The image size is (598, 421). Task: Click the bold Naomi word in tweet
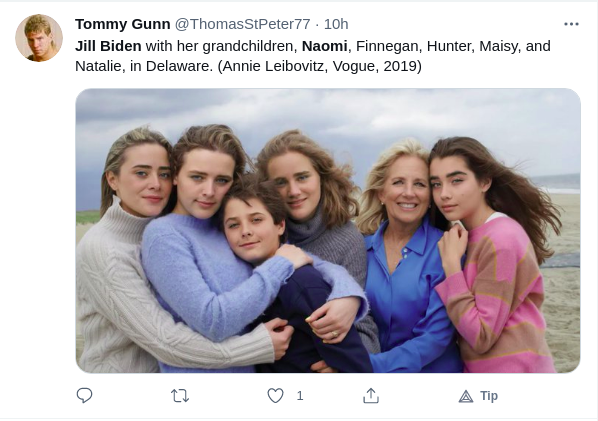coord(325,46)
